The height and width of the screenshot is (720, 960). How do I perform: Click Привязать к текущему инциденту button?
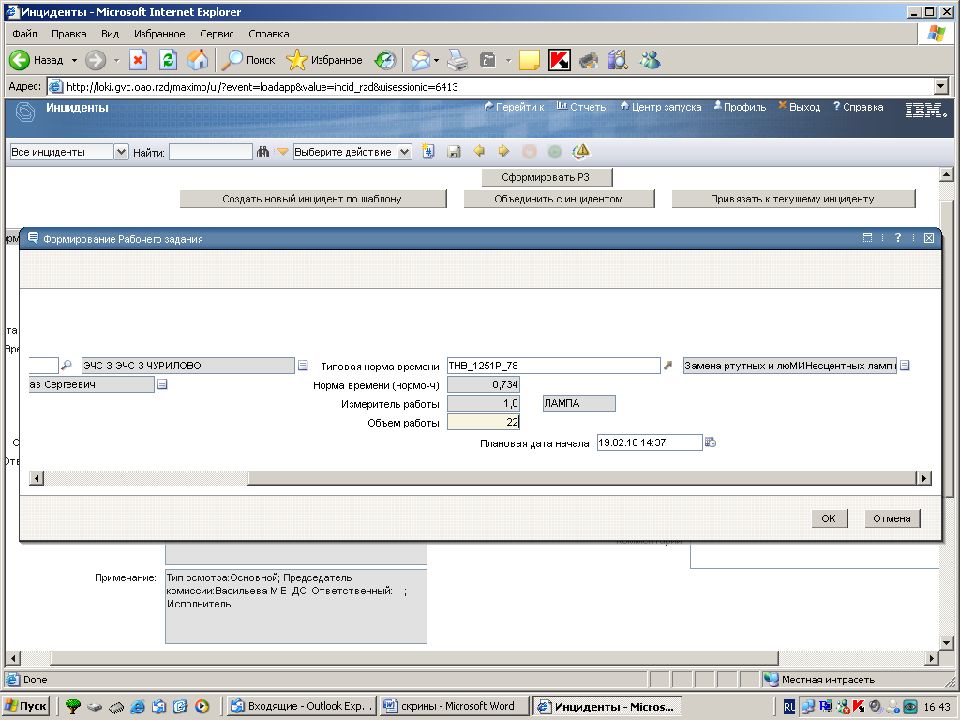[x=793, y=198]
